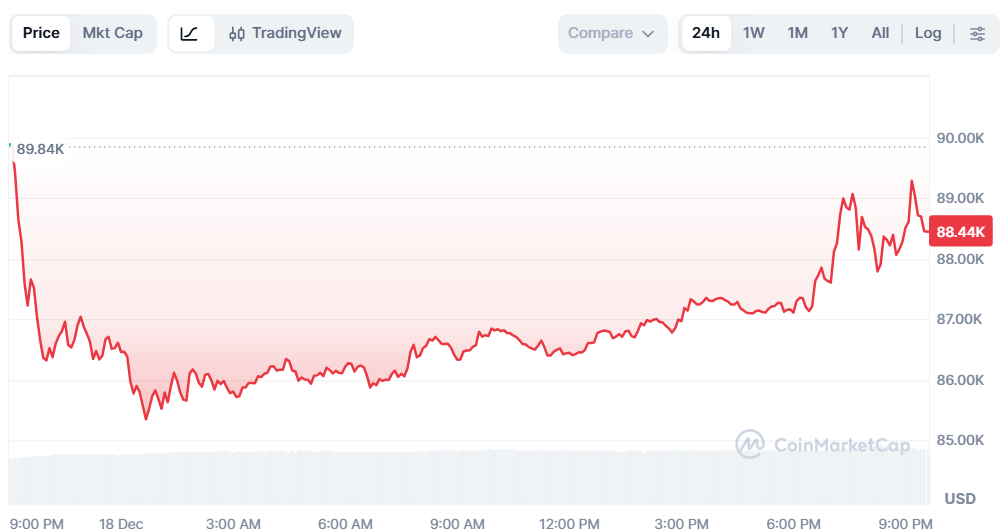Click the USD currency label
This screenshot has width=1006, height=532.
click(960, 498)
